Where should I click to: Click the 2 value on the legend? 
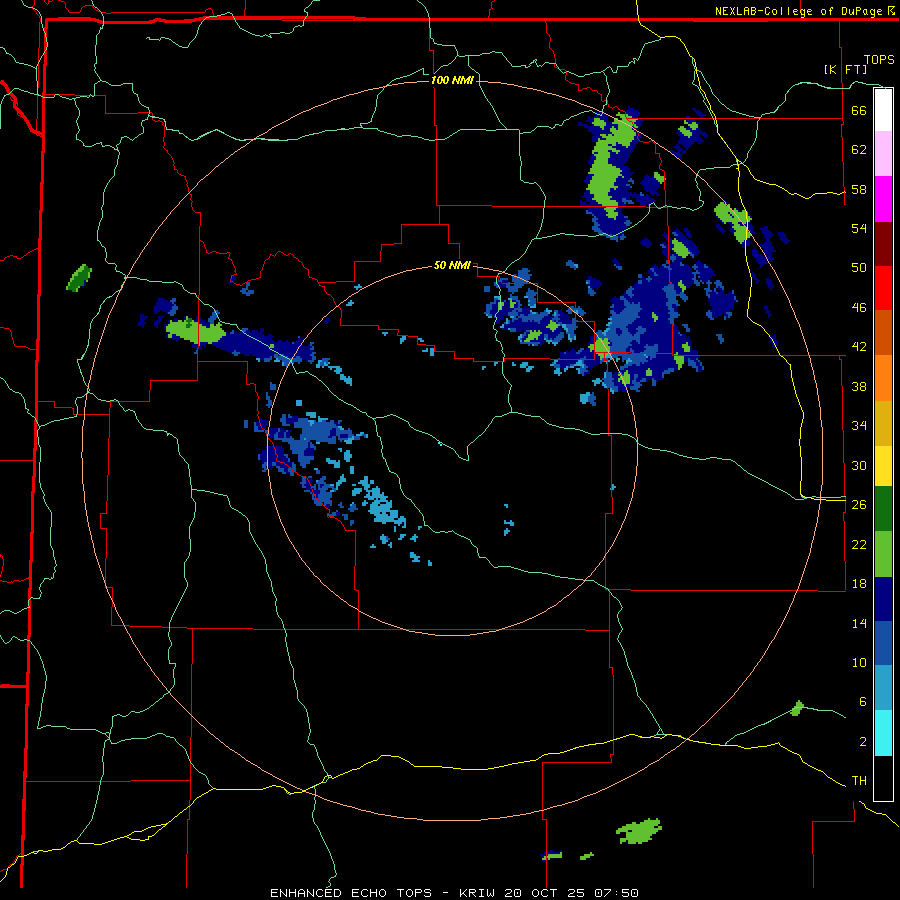(863, 741)
